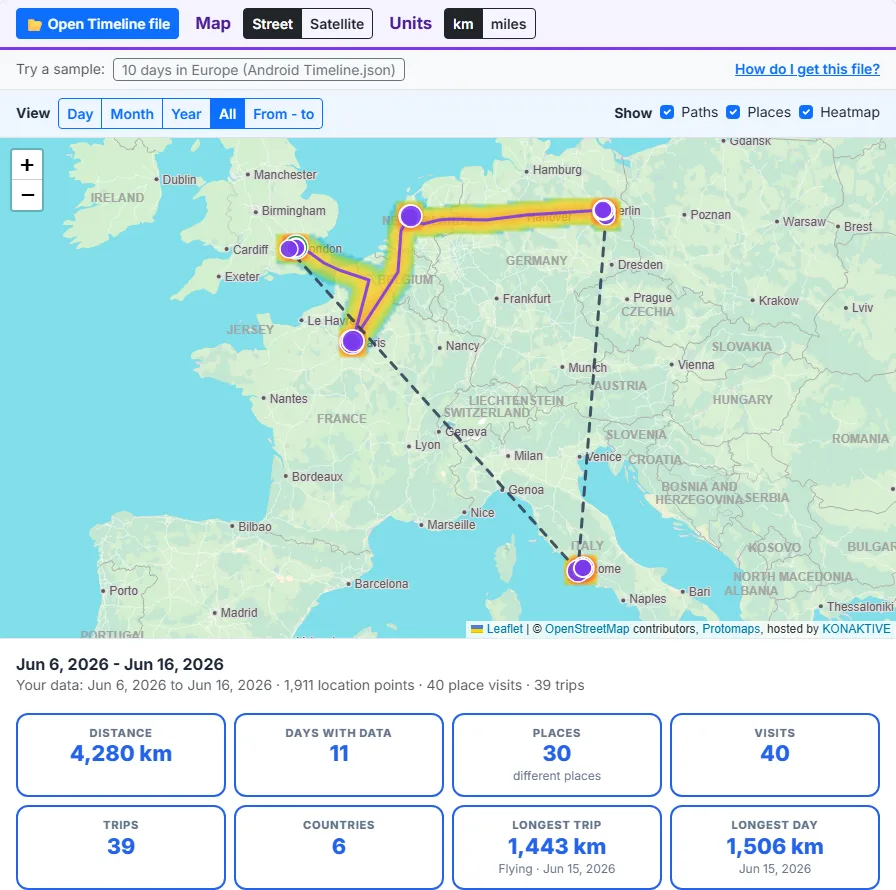Set units to km
The image size is (896, 890).
pos(463,24)
